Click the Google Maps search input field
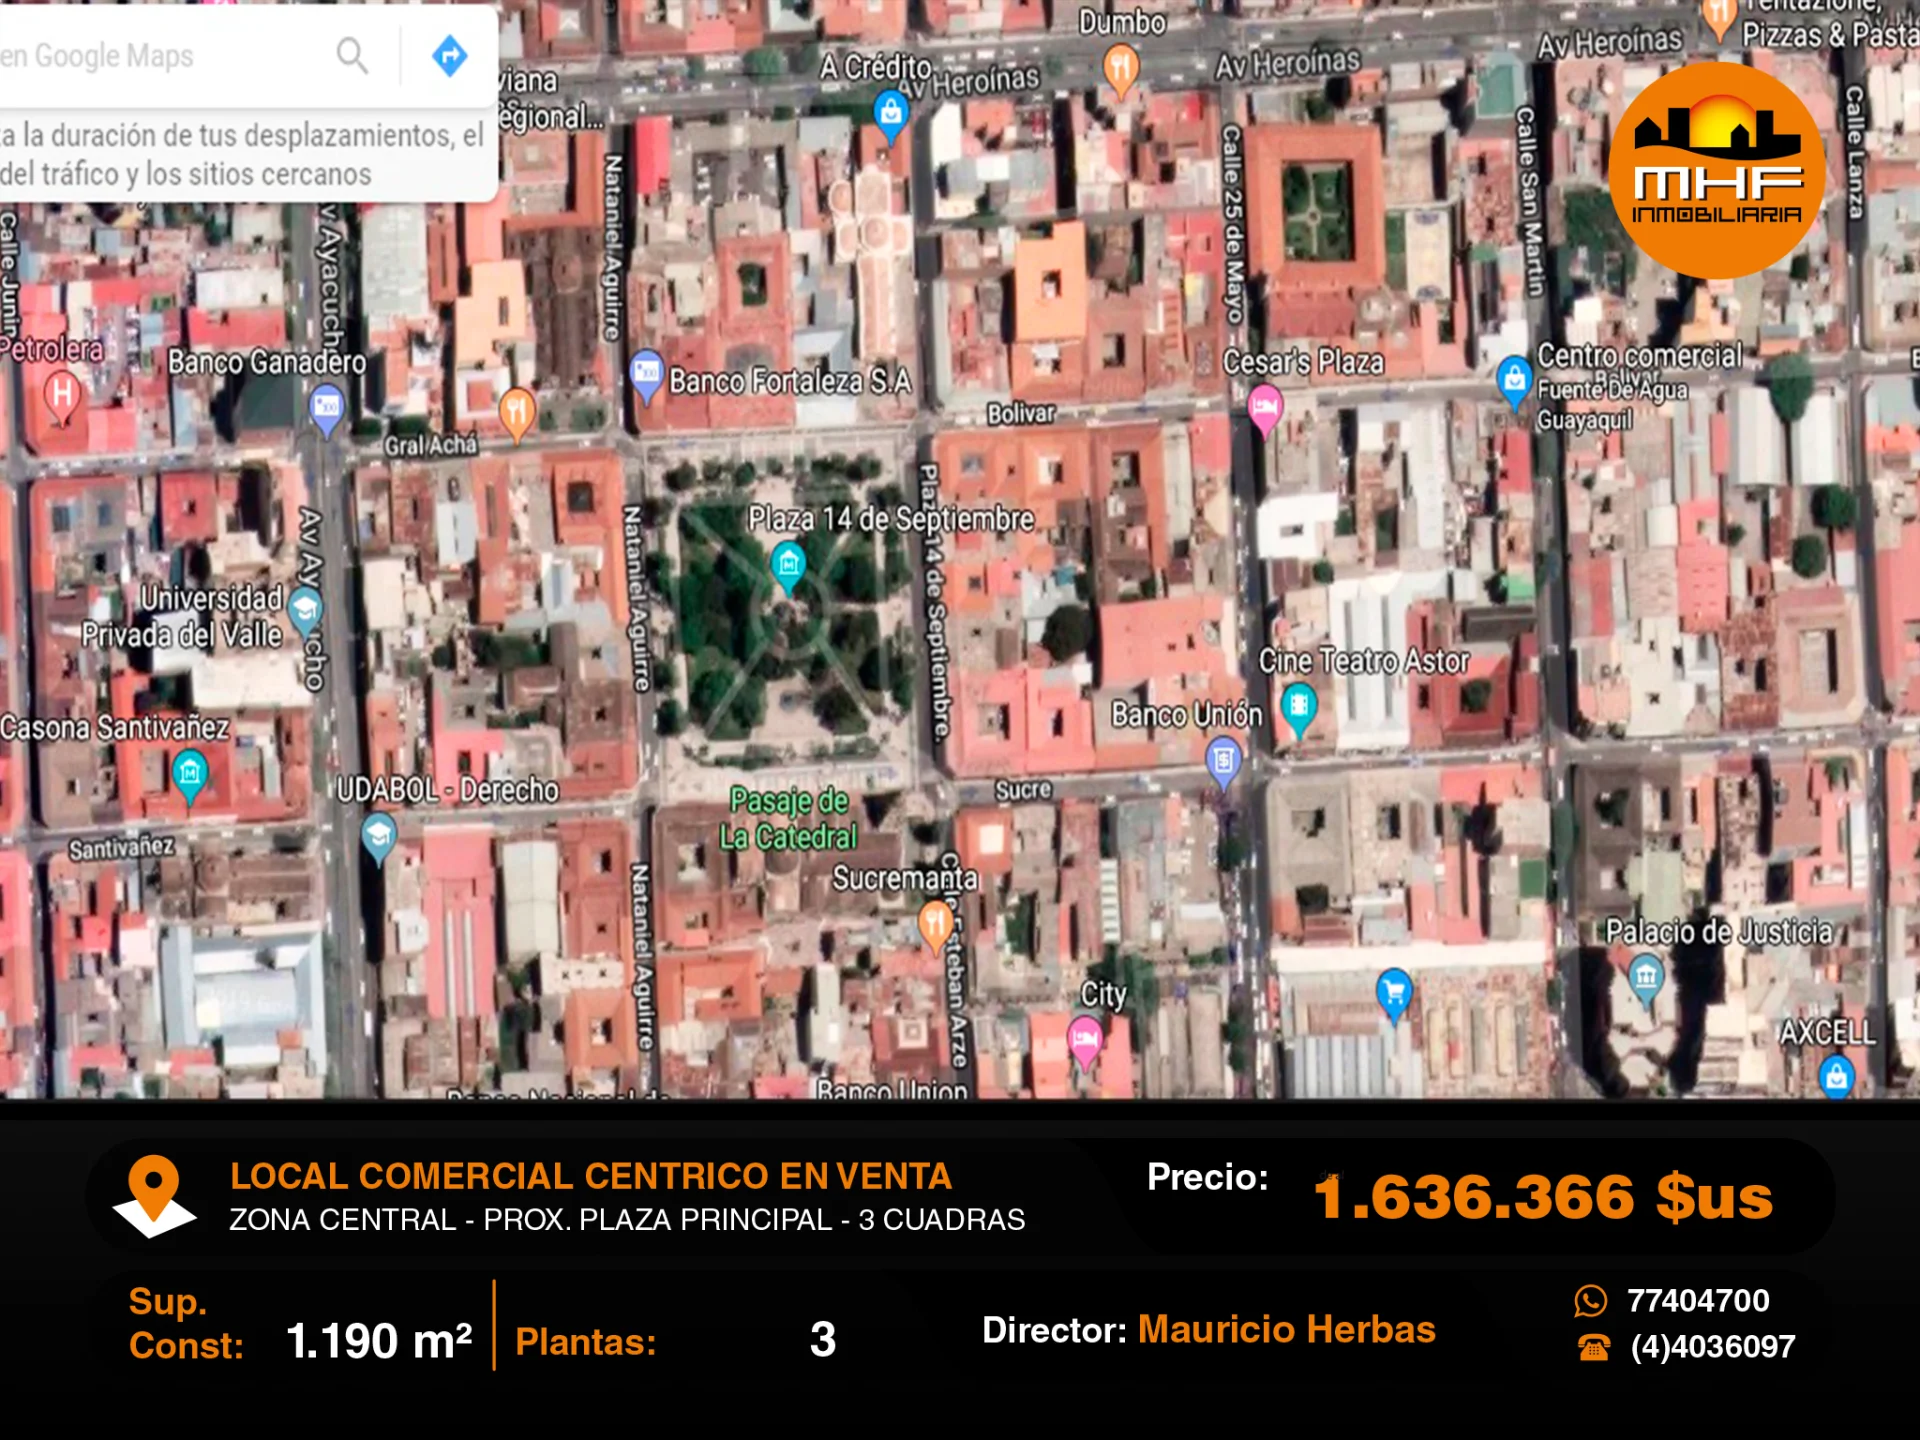The height and width of the screenshot is (1440, 1920). point(150,56)
